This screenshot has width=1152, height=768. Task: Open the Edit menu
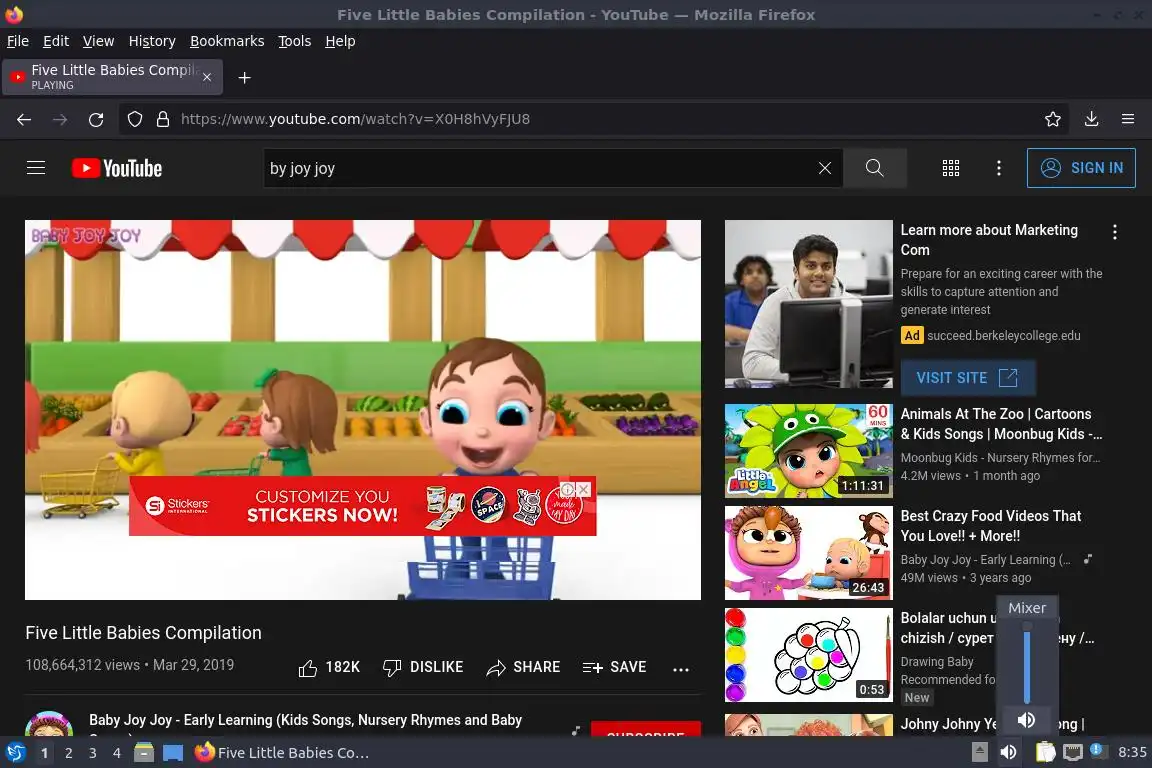tap(56, 41)
